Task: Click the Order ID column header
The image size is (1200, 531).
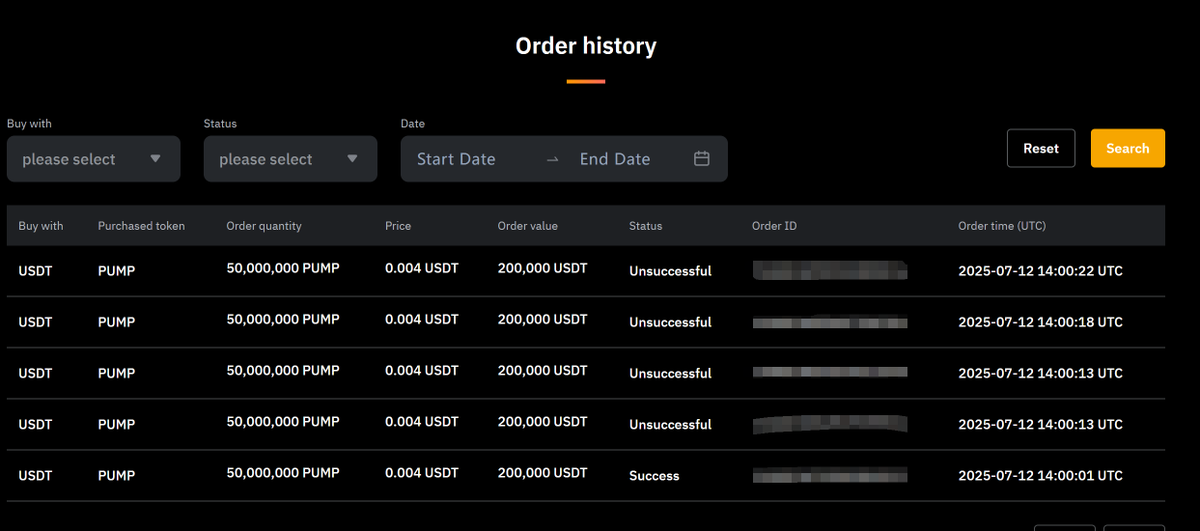Action: pyautogui.click(x=774, y=226)
